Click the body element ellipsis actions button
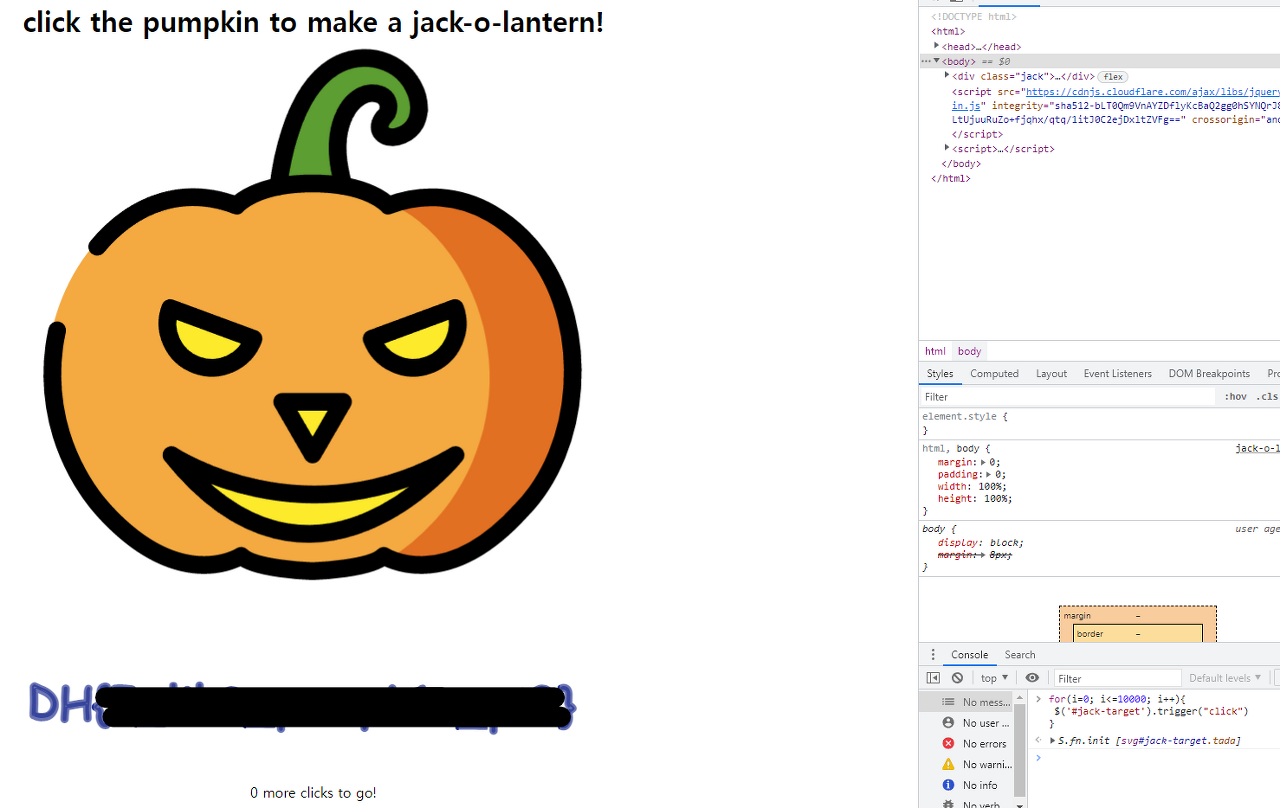This screenshot has width=1280, height=808. (x=926, y=61)
